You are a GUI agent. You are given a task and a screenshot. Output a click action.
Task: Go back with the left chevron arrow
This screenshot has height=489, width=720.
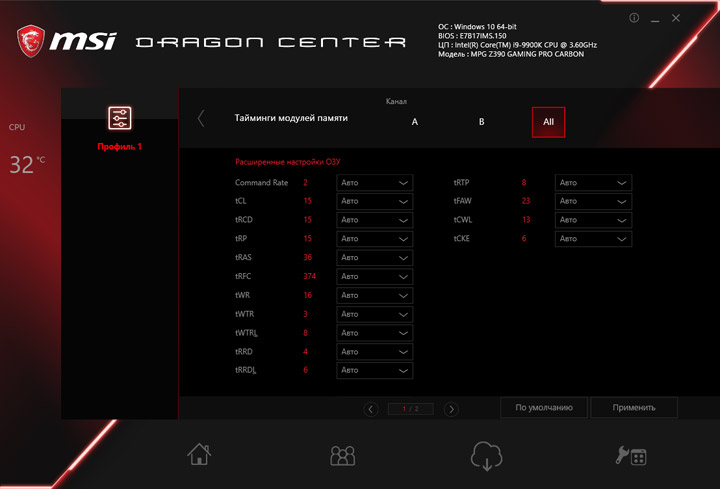pyautogui.click(x=201, y=118)
